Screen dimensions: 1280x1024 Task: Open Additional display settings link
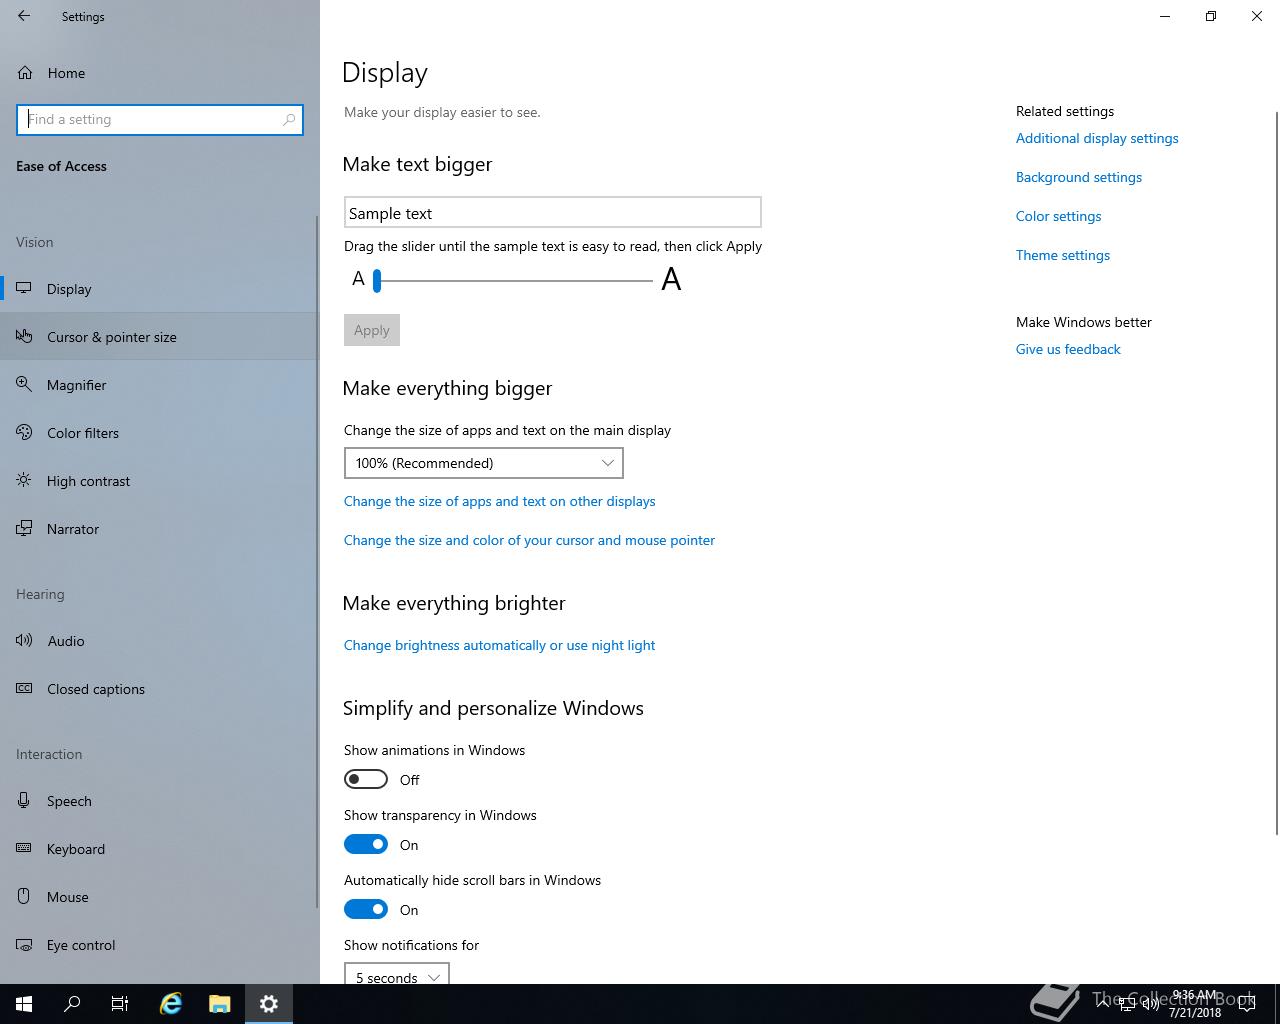[x=1097, y=138]
